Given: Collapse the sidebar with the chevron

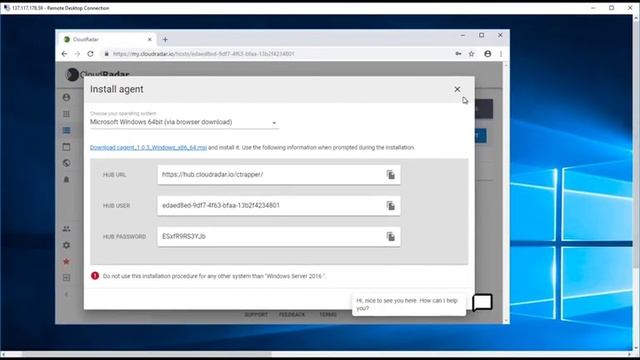Looking at the screenshot, I should pyautogui.click(x=67, y=294).
